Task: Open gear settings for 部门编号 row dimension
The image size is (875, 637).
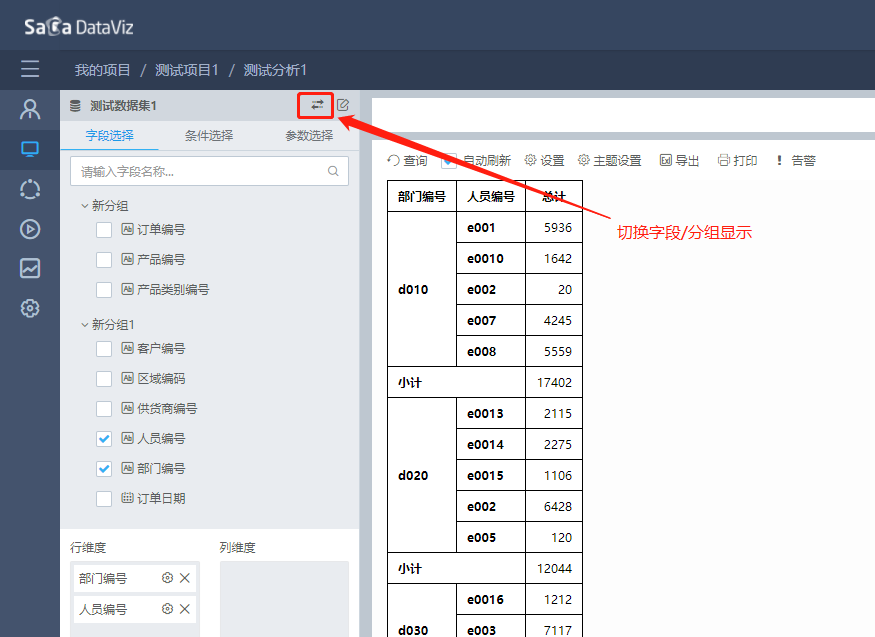Action: coord(167,578)
